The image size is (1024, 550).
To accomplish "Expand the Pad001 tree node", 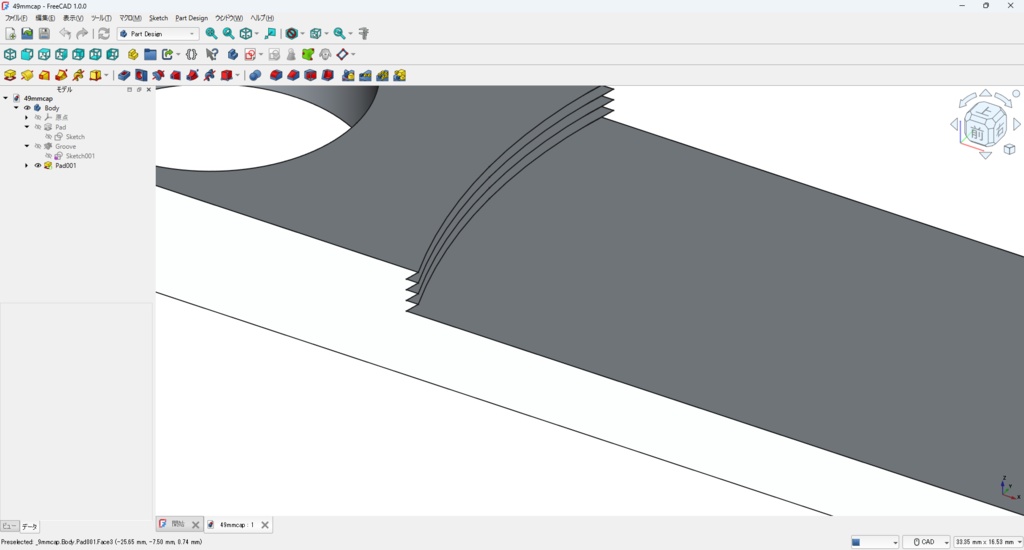I will [x=27, y=166].
